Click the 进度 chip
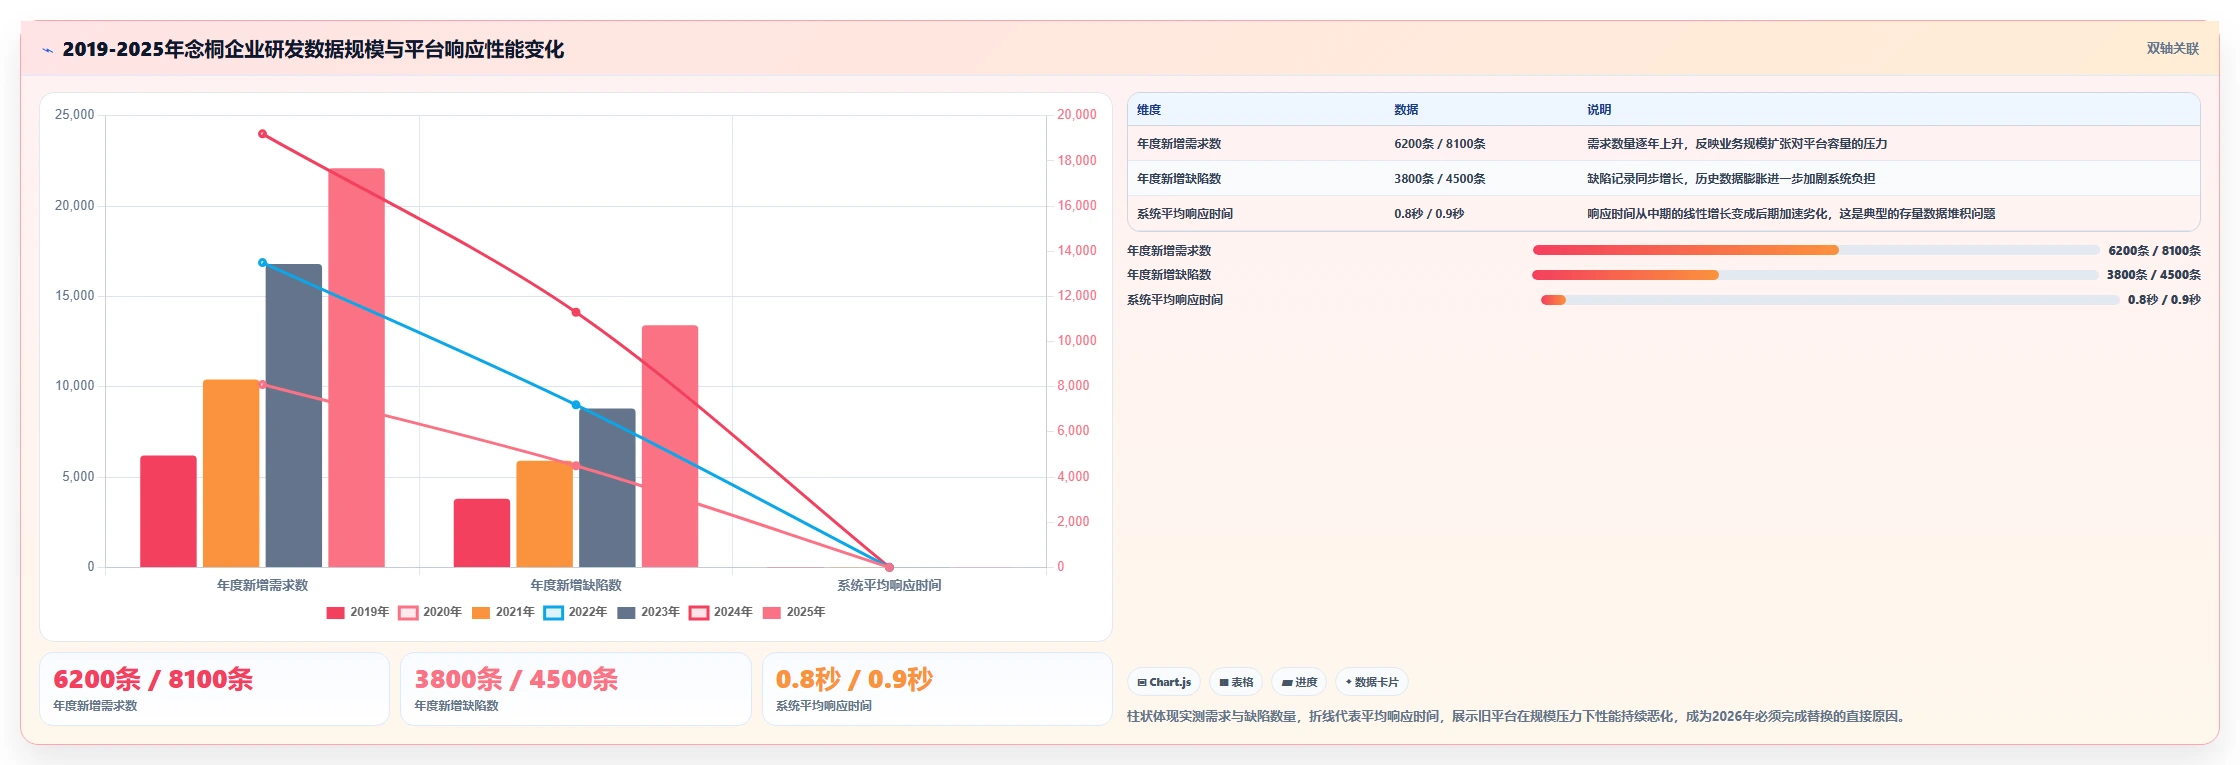The width and height of the screenshot is (2240, 765). [1299, 682]
